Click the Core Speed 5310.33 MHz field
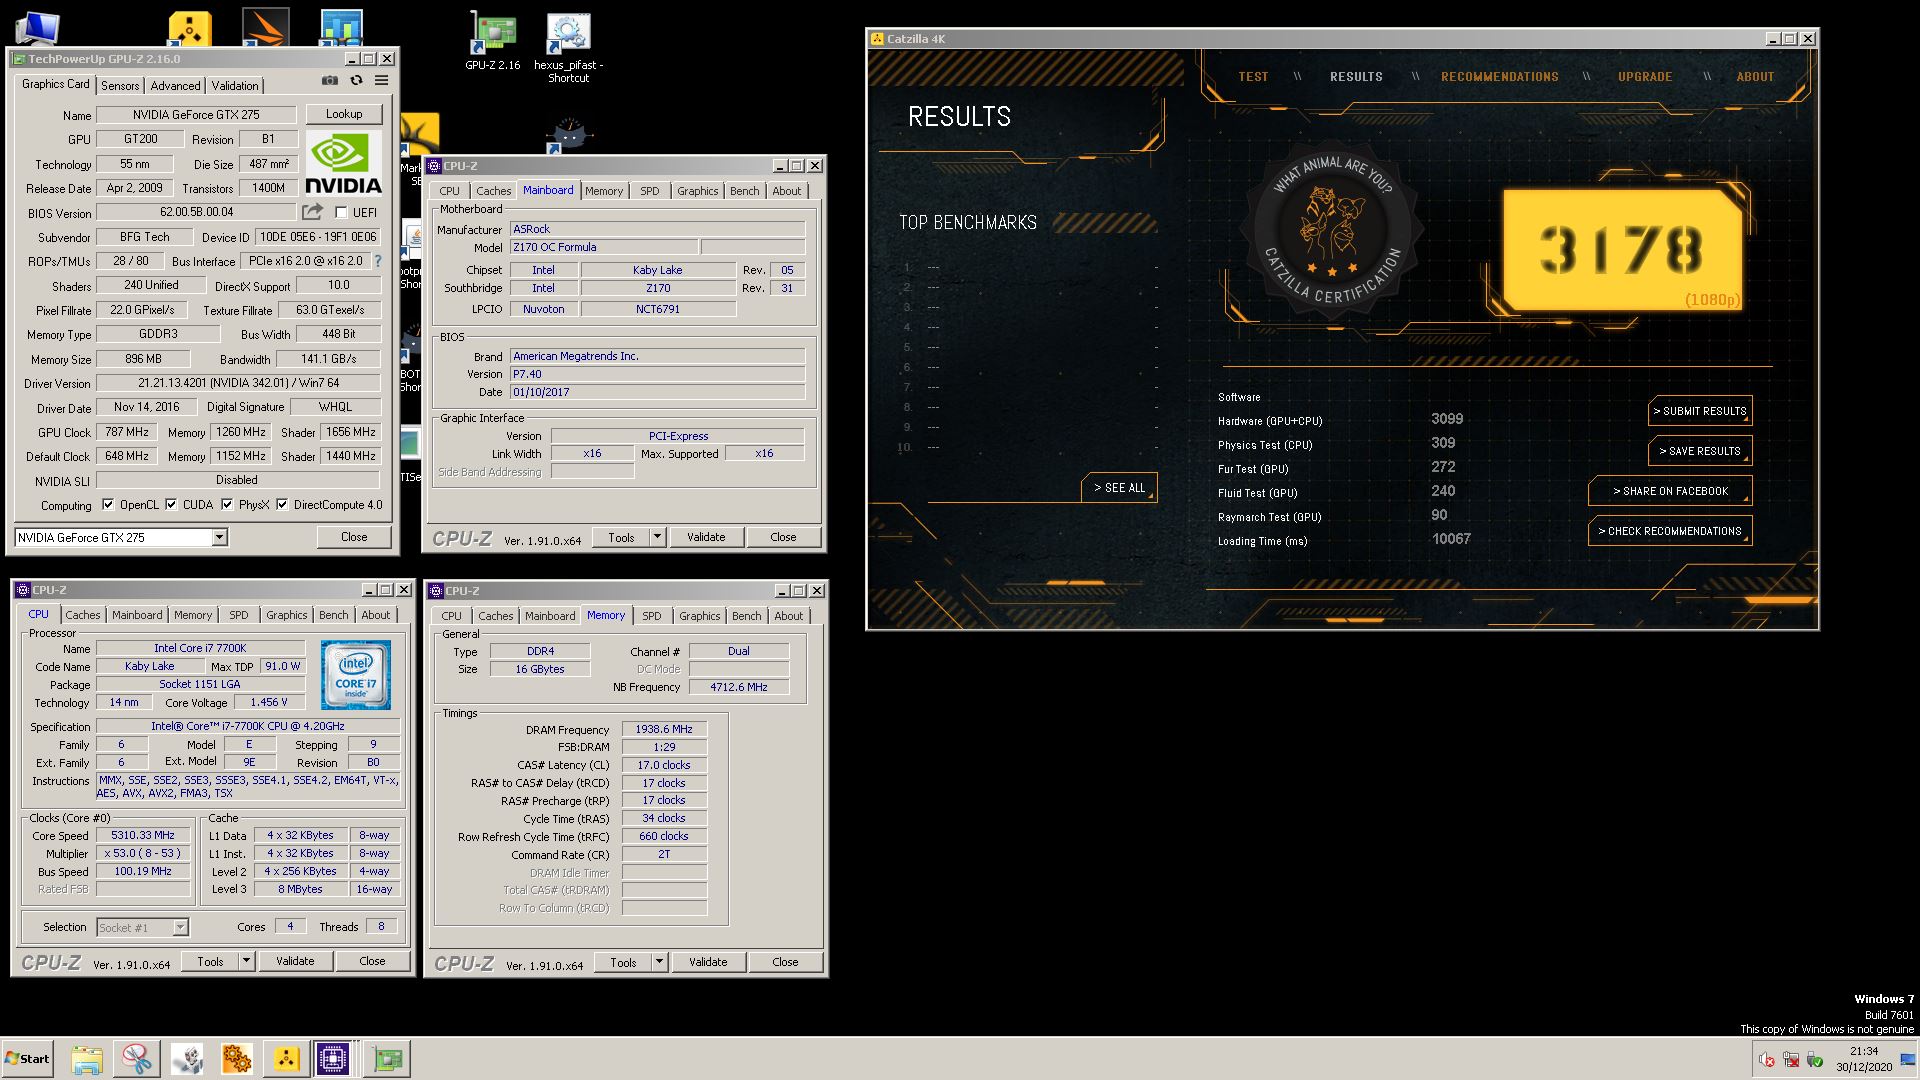The width and height of the screenshot is (1920, 1080). pyautogui.click(x=143, y=835)
